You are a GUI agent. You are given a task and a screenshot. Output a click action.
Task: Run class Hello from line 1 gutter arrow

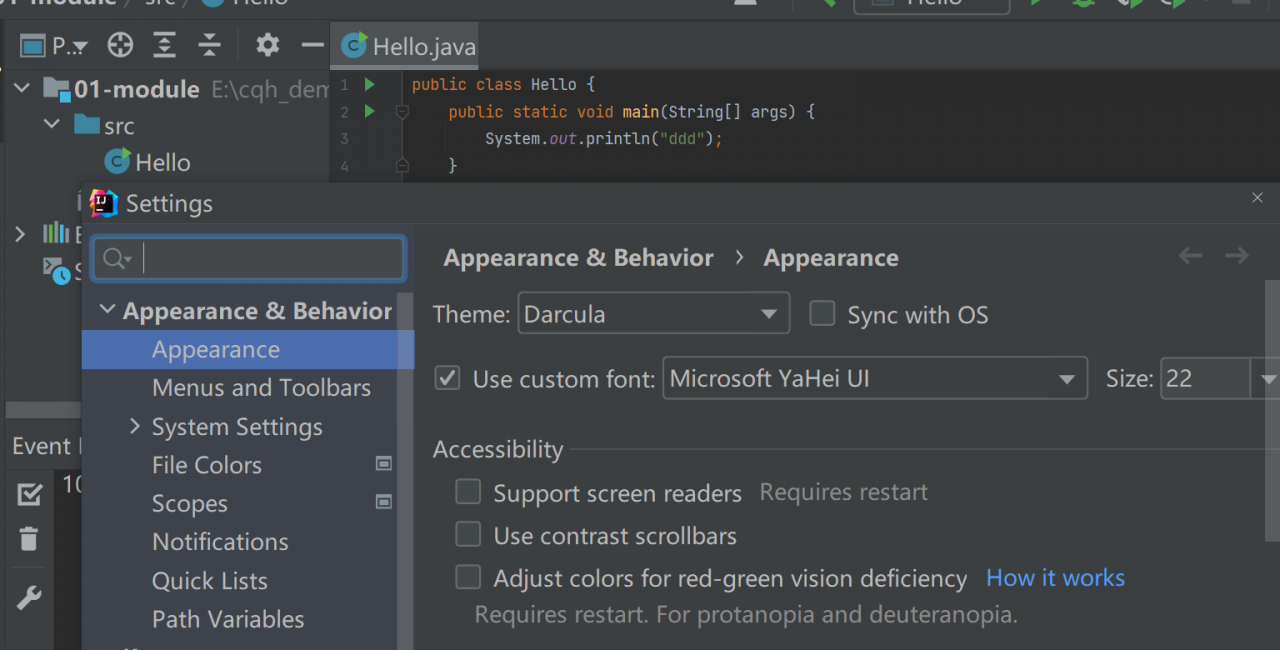(370, 84)
